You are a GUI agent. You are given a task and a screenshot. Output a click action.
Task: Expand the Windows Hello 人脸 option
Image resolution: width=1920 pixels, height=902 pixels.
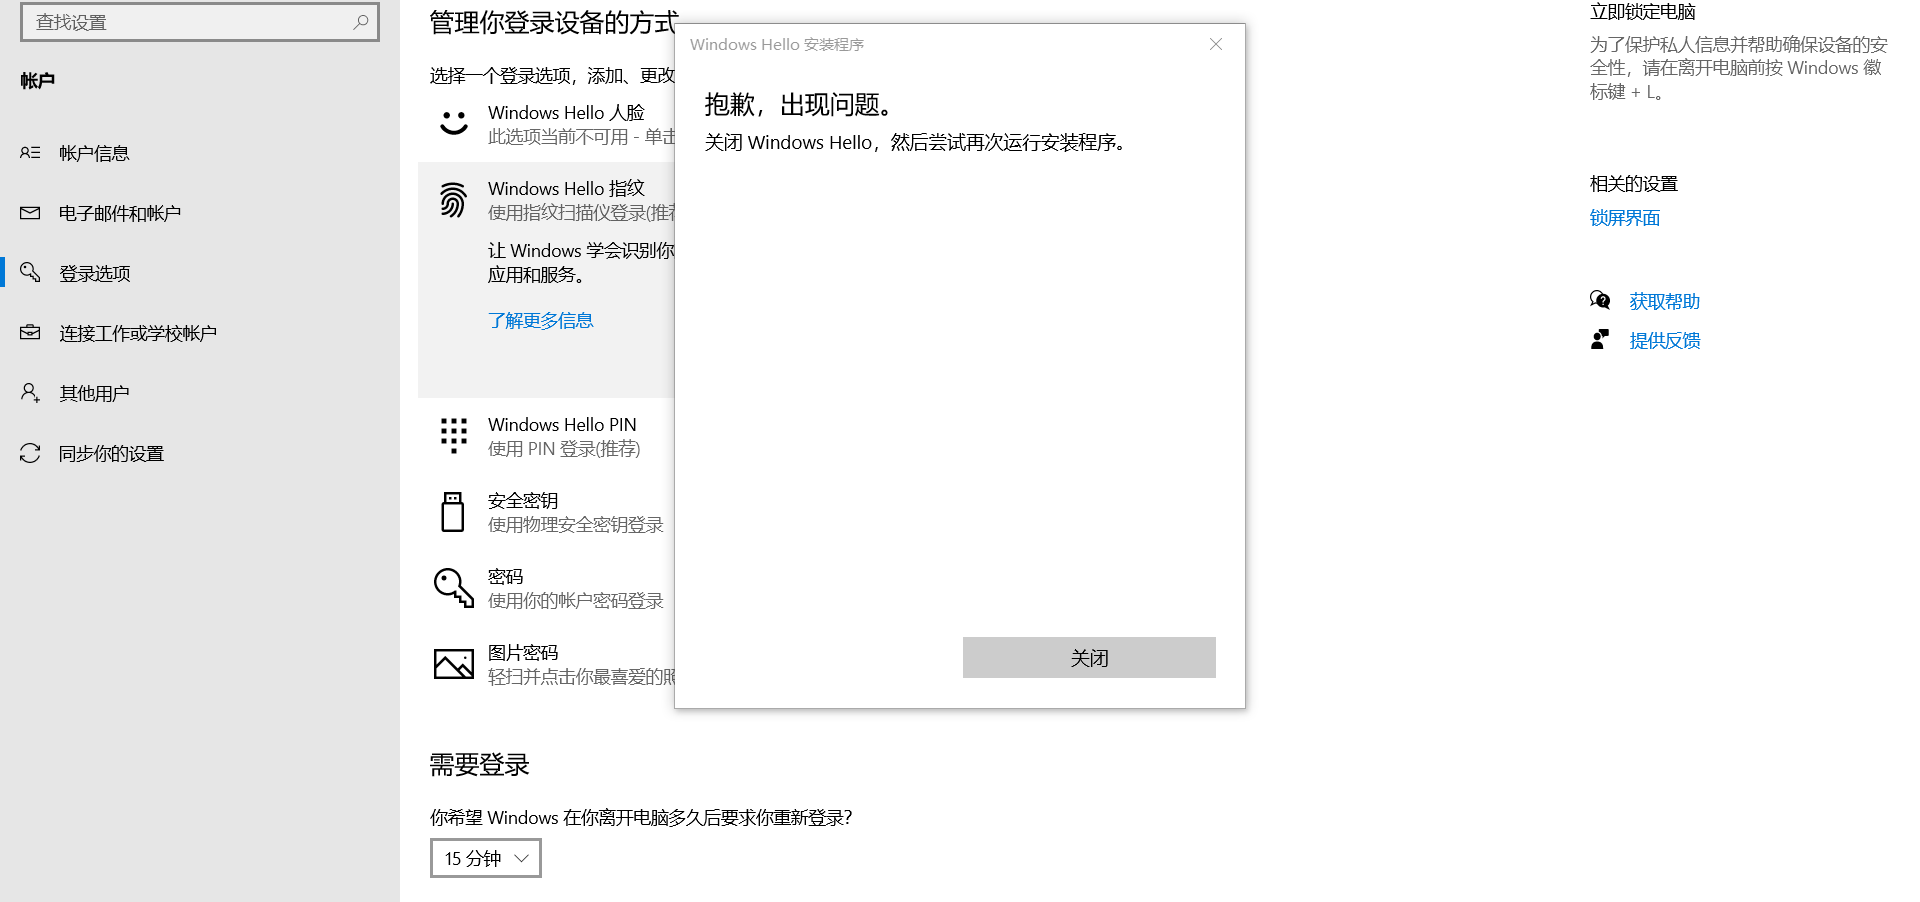547,124
